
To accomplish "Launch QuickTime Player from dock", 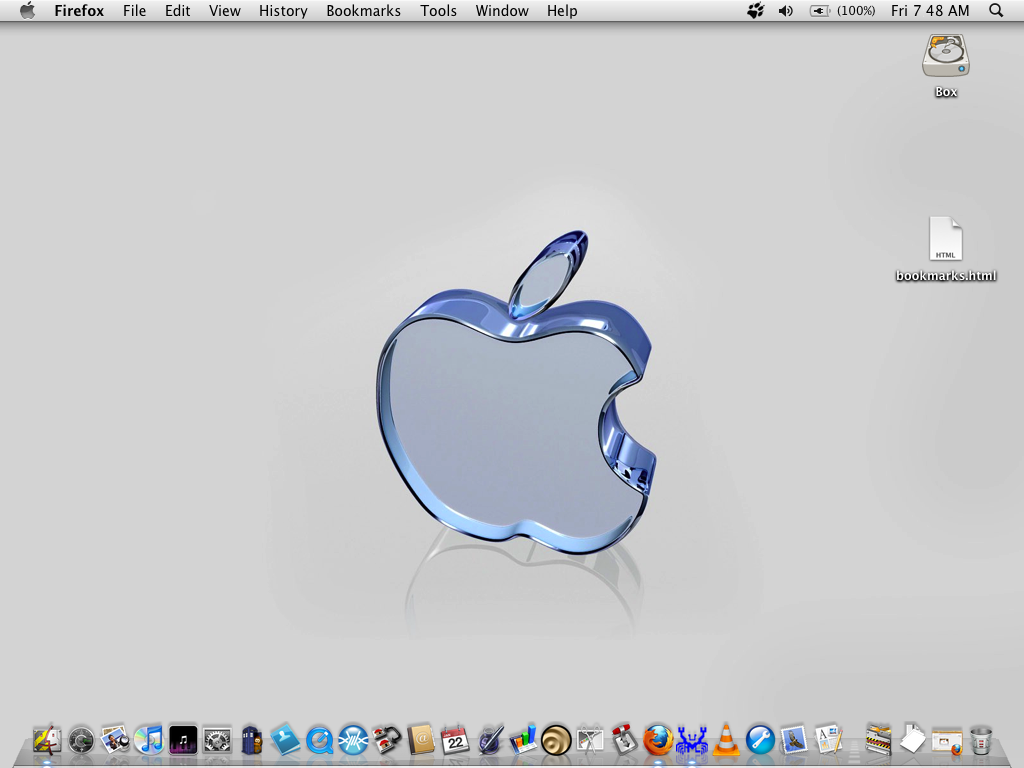I will (x=319, y=741).
